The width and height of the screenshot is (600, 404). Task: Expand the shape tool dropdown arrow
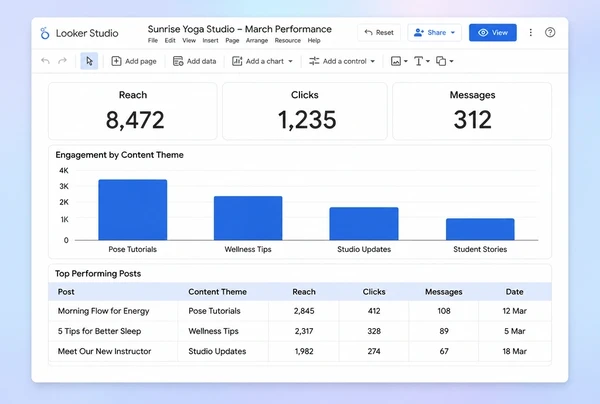point(452,61)
